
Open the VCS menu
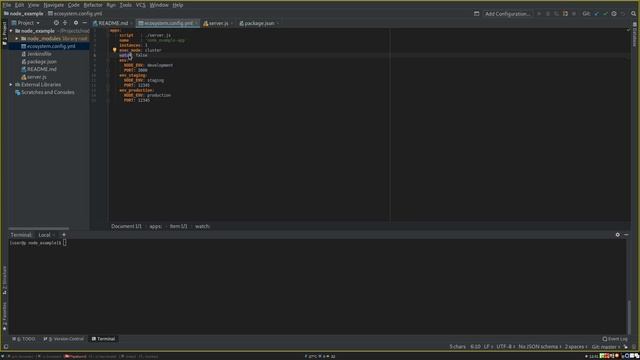click(x=140, y=5)
